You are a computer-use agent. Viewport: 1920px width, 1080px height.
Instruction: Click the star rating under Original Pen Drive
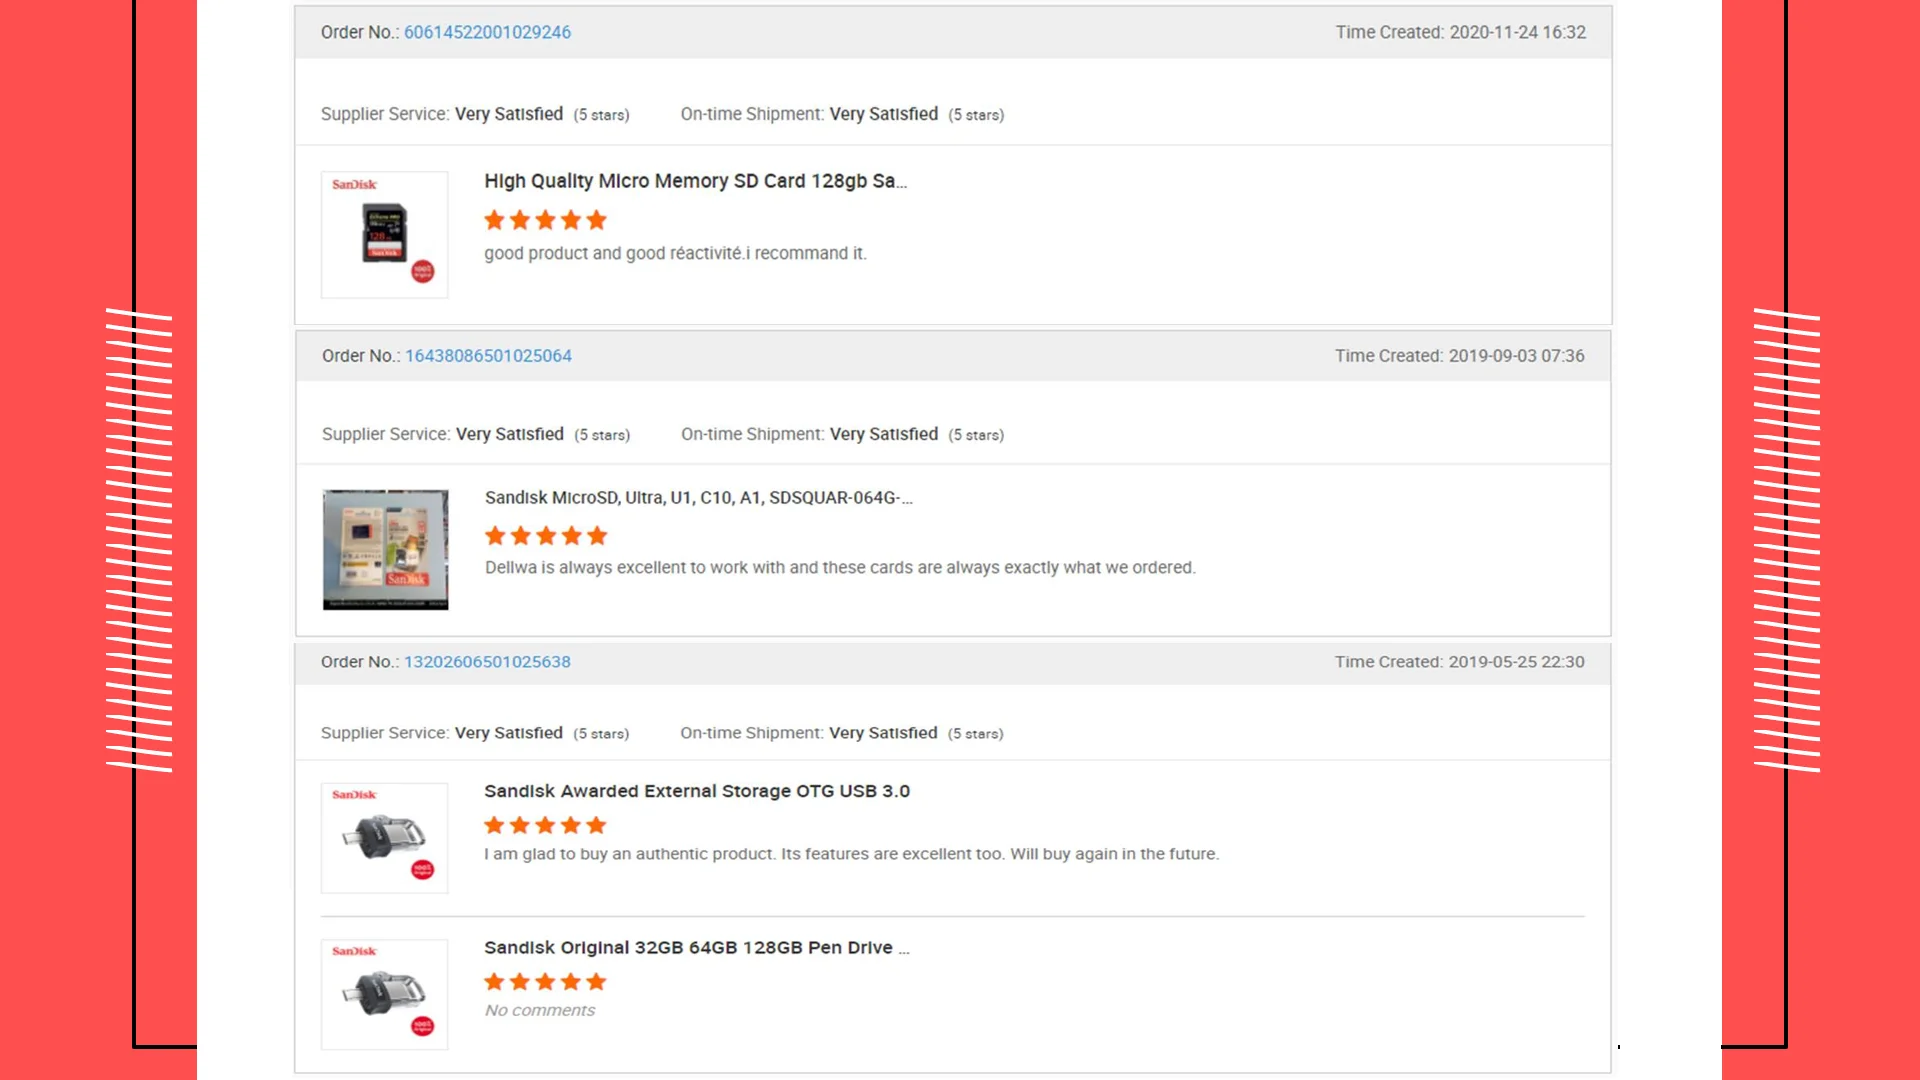tap(545, 982)
